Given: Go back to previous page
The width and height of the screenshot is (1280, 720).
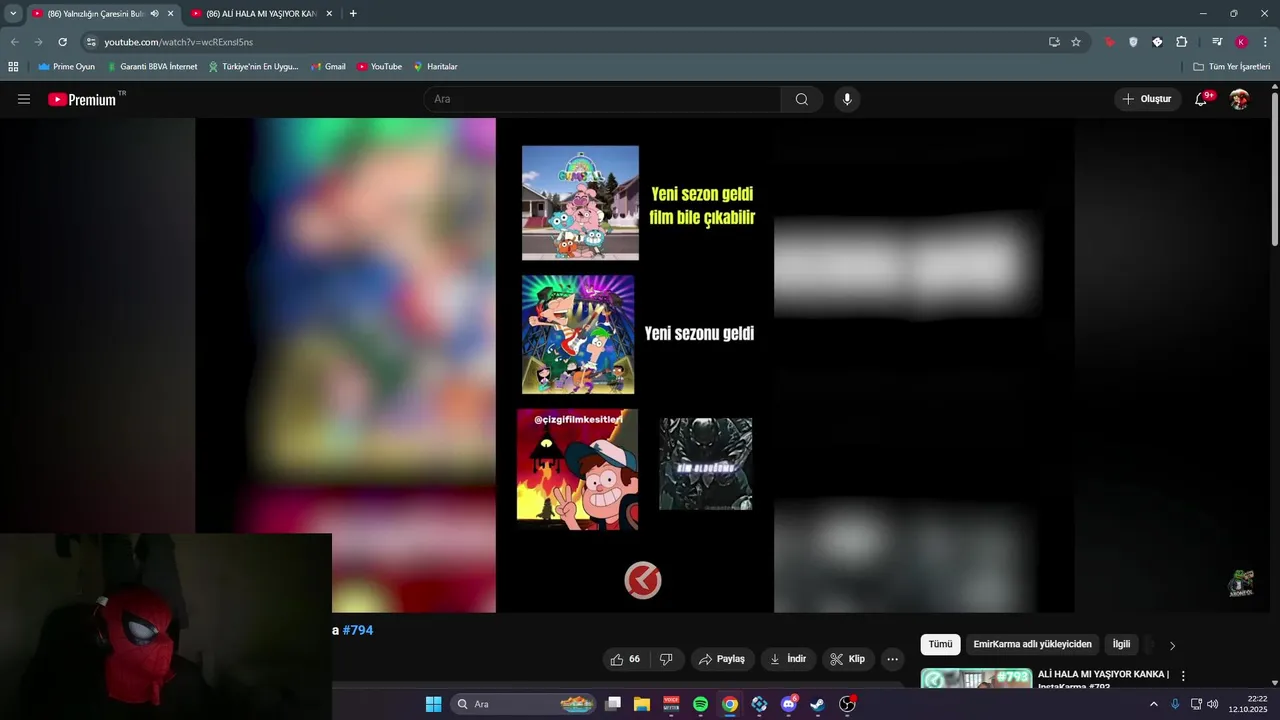Looking at the screenshot, I should click(14, 42).
